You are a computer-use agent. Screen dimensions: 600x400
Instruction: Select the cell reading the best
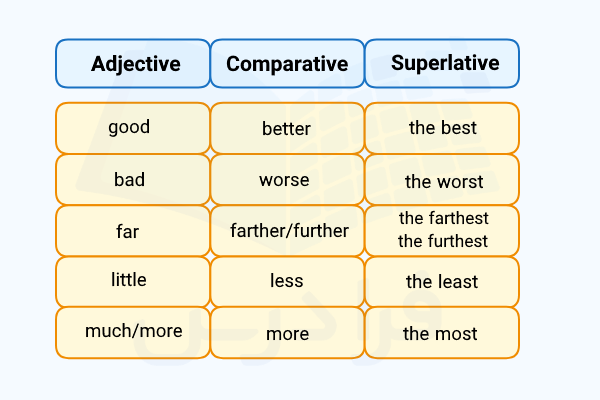[442, 128]
